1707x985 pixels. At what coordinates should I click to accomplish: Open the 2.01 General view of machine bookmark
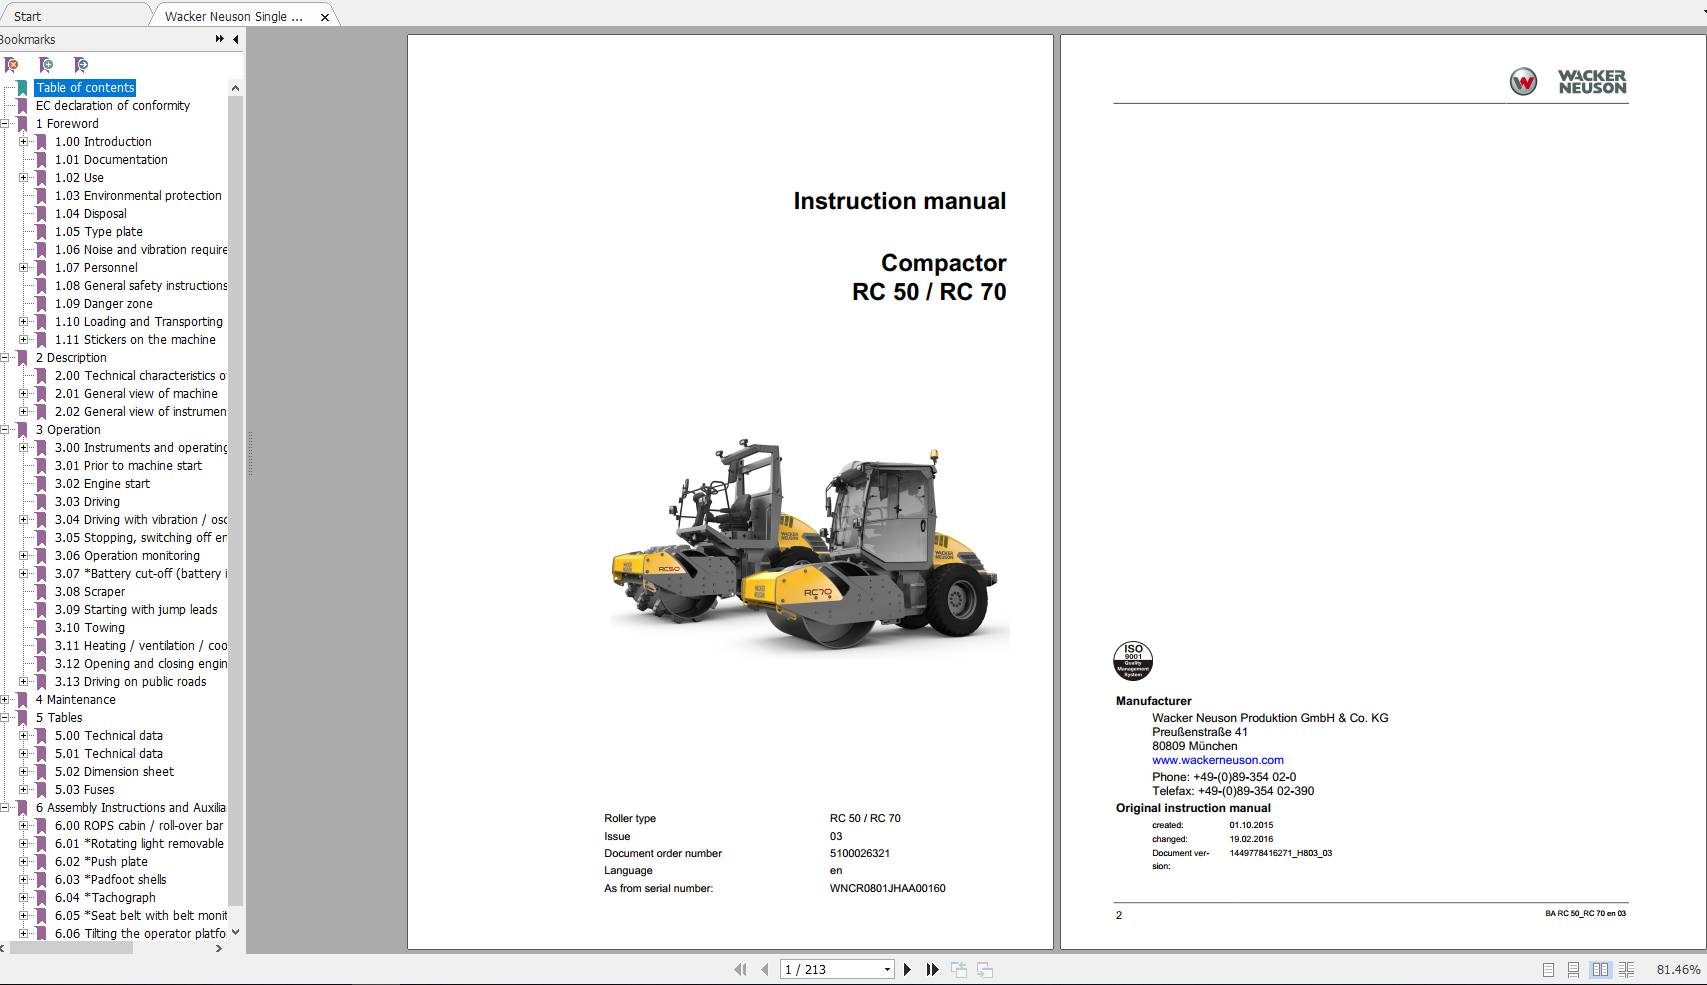tap(136, 394)
